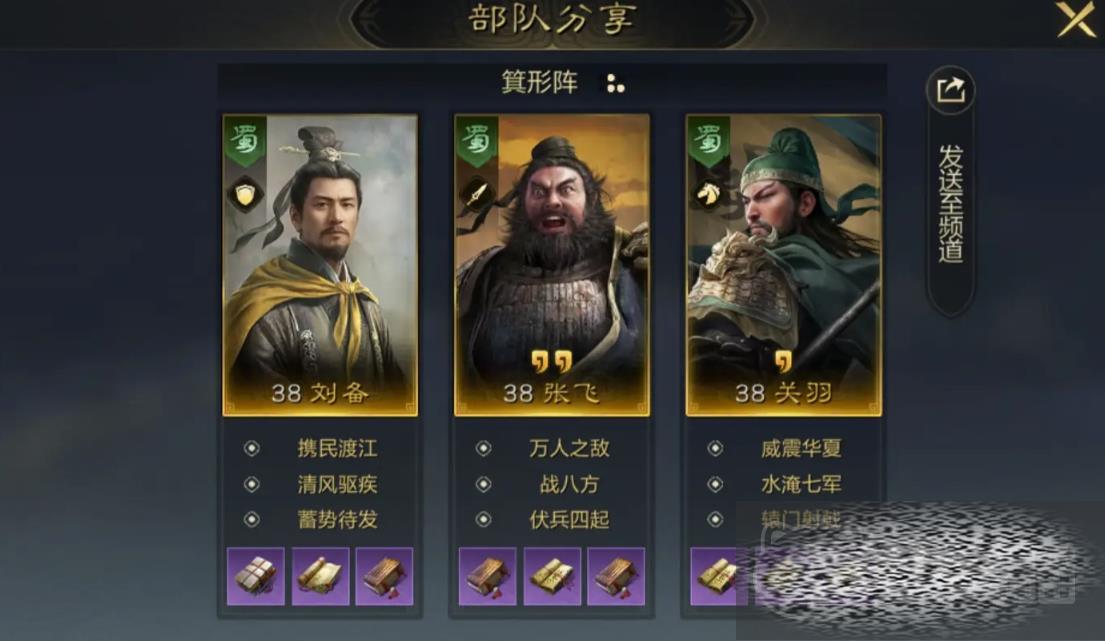1105x641 pixels.
Task: Click the share arrow icon
Action: pos(950,90)
